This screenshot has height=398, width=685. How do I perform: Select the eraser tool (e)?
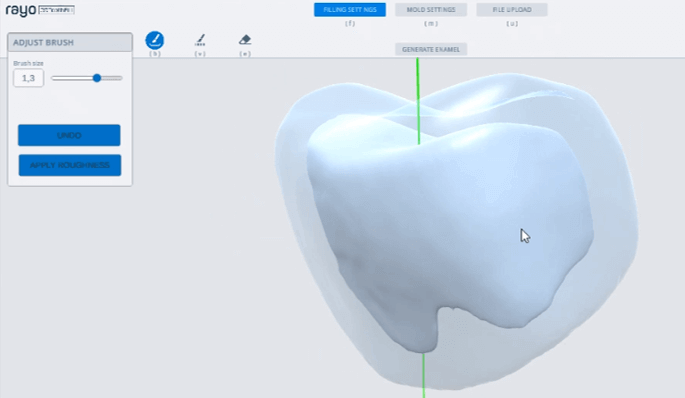tap(245, 40)
